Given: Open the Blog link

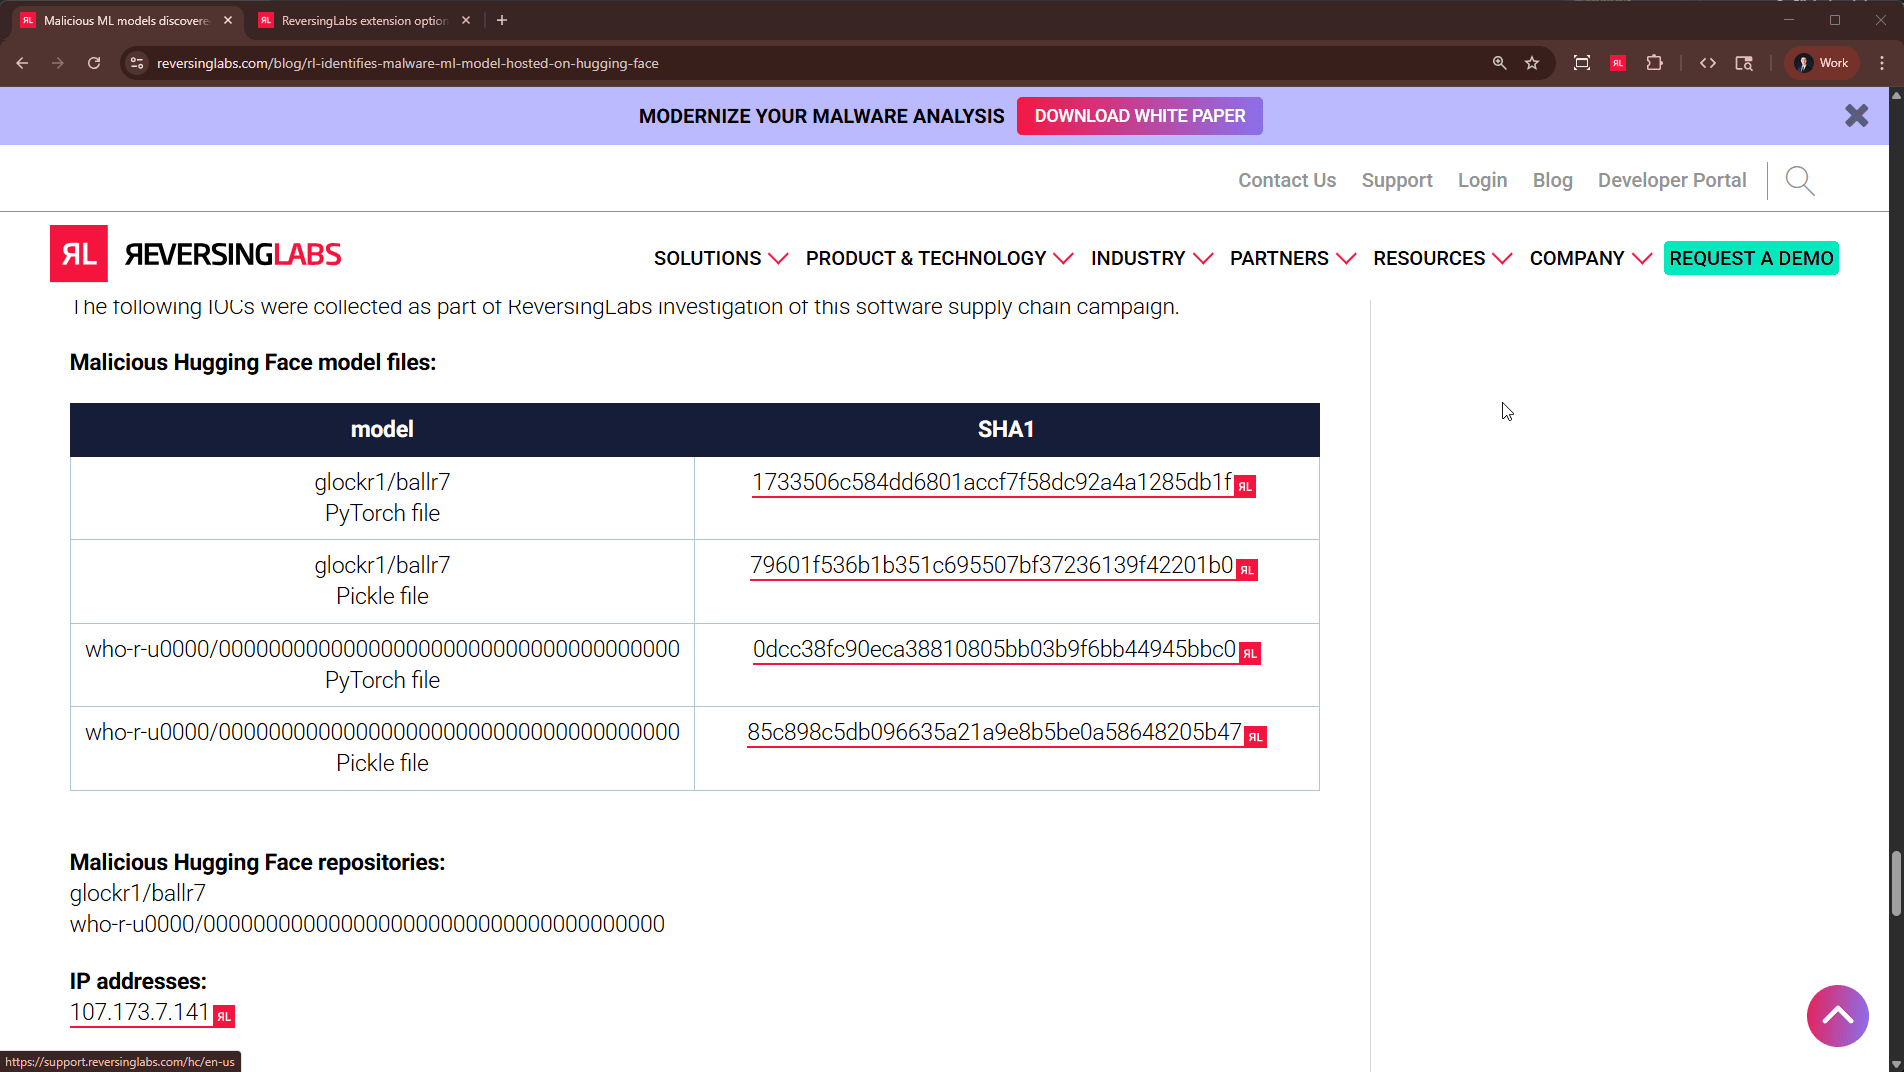Looking at the screenshot, I should coord(1553,180).
